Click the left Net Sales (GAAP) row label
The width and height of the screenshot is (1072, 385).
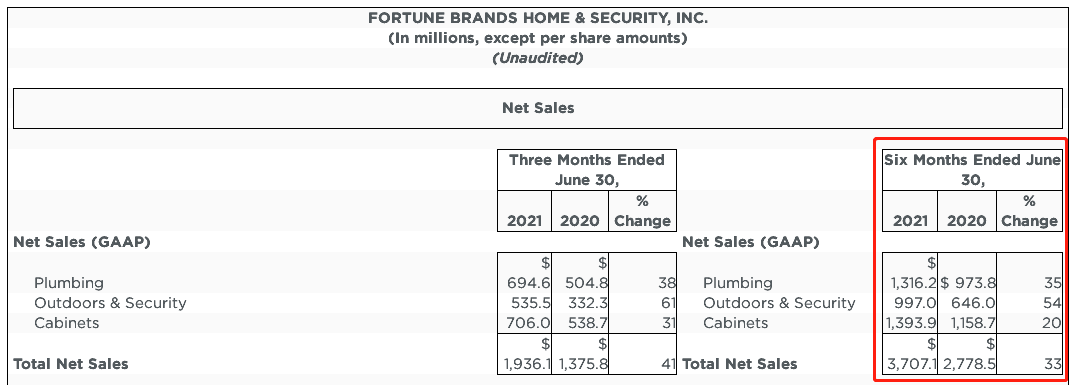tap(82, 241)
